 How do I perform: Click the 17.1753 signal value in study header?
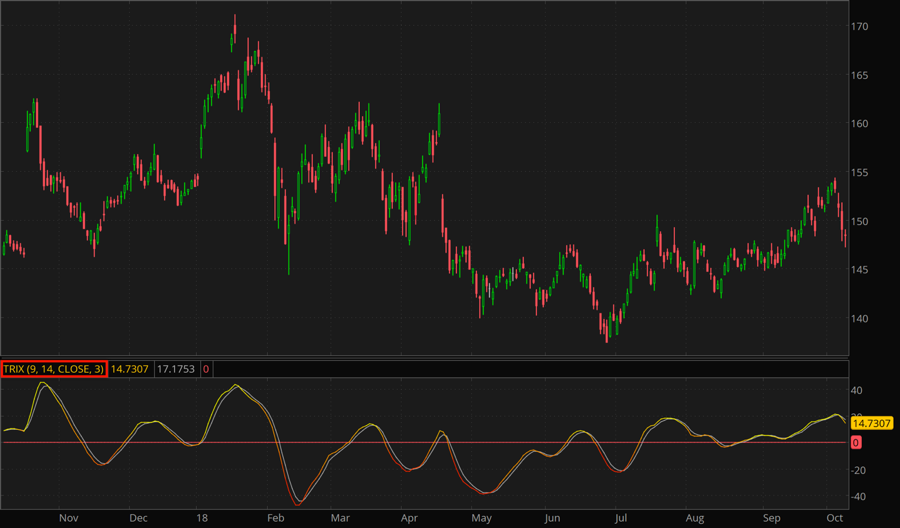[x=176, y=369]
